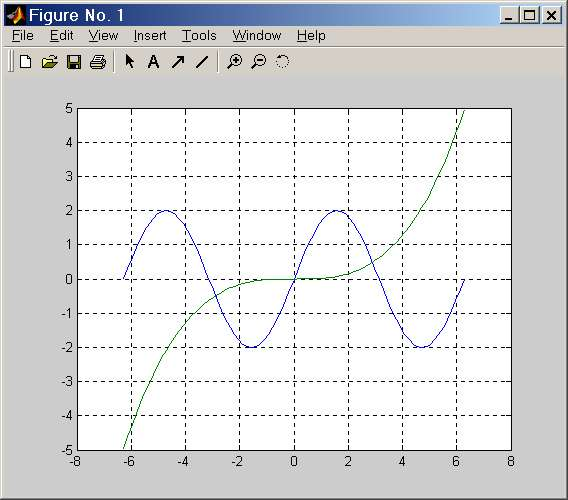The image size is (568, 500).
Task: Click the y-axis tick label -3
Action: pos(67,382)
